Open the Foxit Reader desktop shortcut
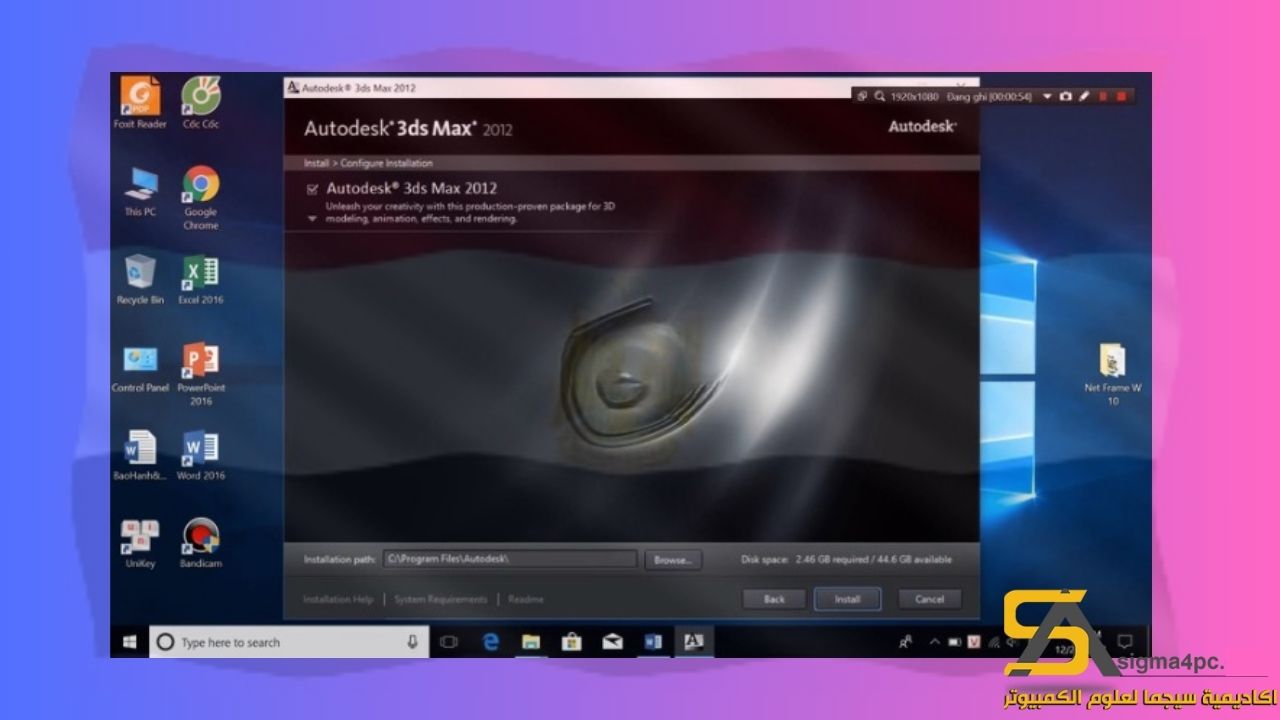The image size is (1280, 720). point(140,103)
